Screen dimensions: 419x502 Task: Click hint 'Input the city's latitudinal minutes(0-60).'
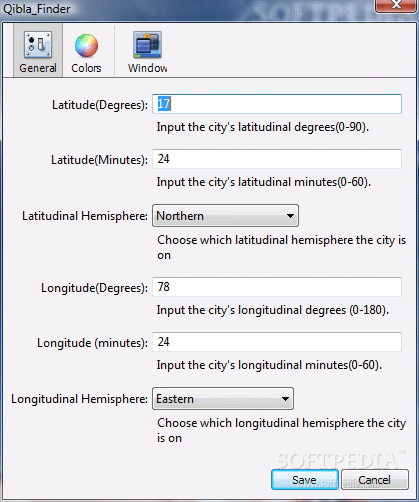click(264, 182)
